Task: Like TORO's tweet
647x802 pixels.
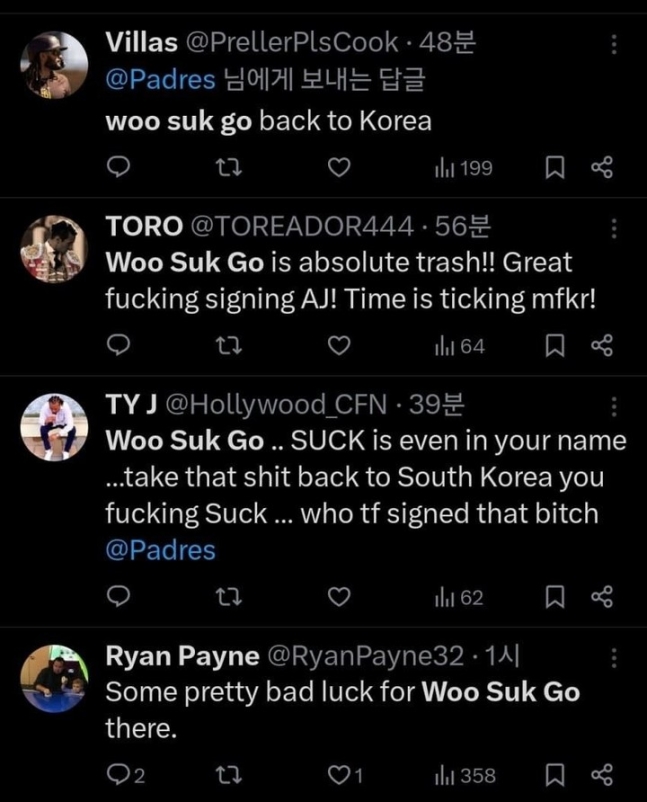Action: click(x=340, y=346)
